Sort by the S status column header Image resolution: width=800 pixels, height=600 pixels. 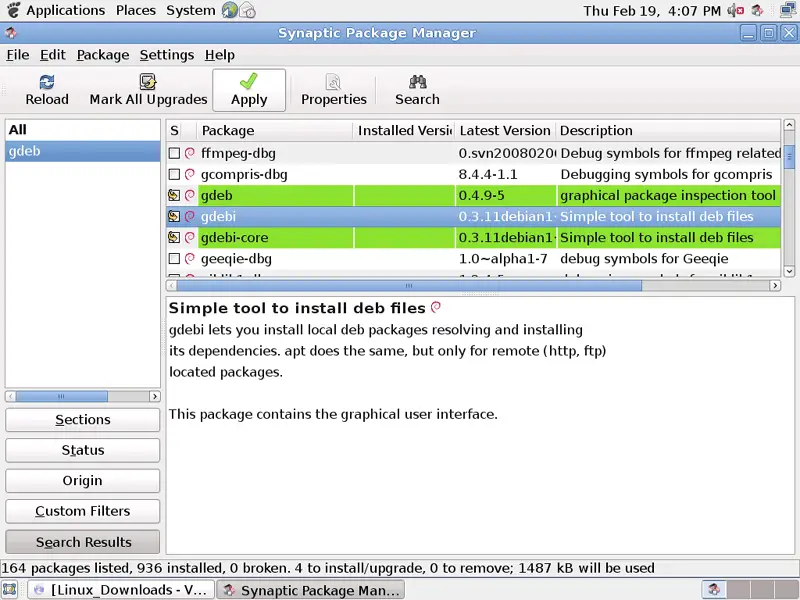[x=174, y=131]
